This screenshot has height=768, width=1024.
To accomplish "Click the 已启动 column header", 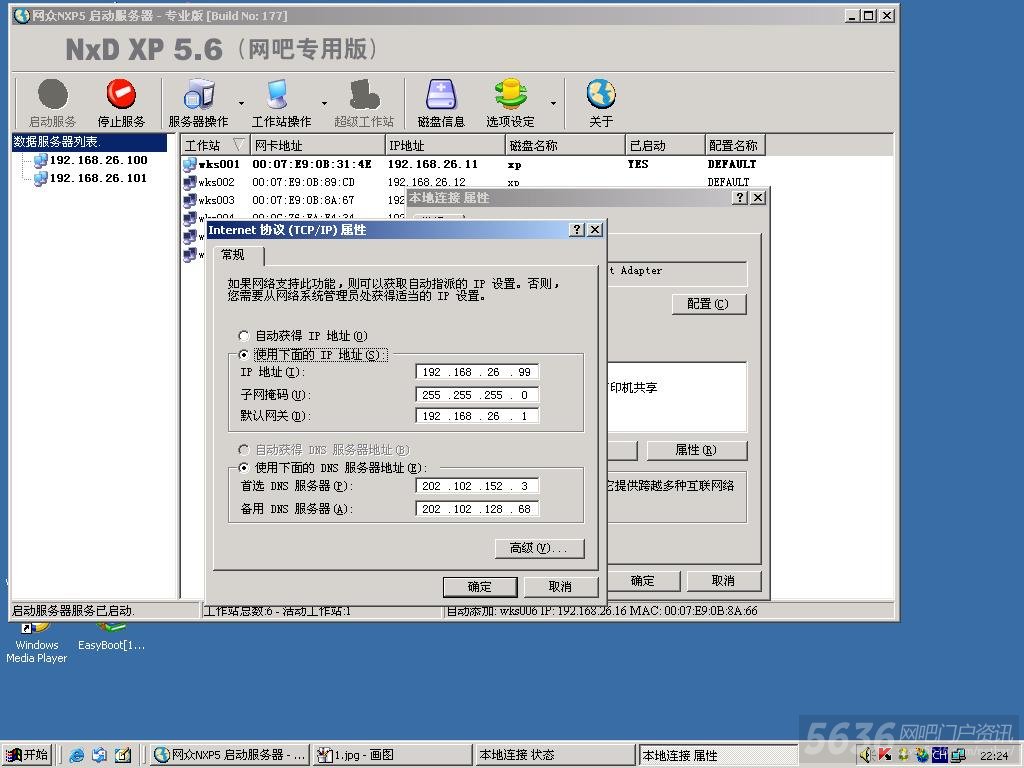I will coord(665,145).
